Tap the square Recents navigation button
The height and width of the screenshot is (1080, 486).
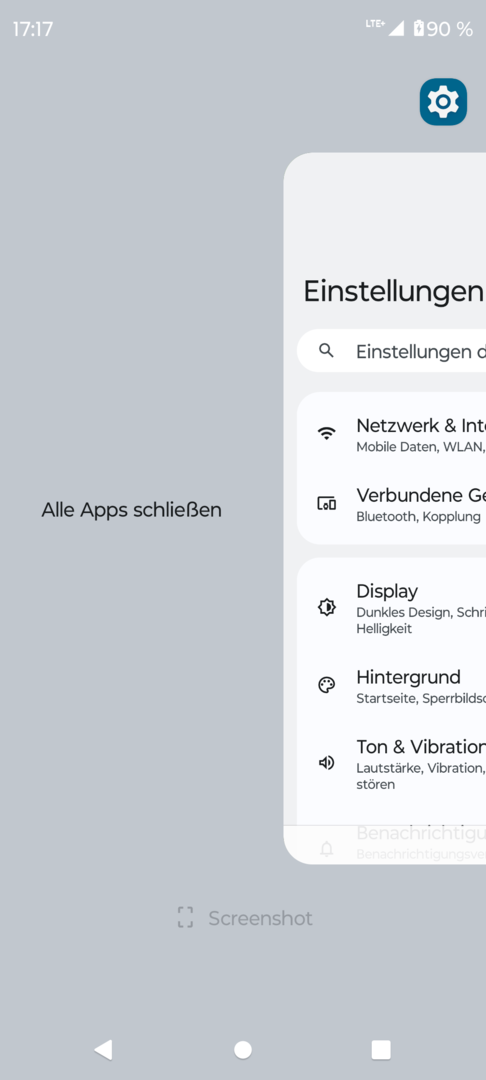click(x=381, y=1050)
